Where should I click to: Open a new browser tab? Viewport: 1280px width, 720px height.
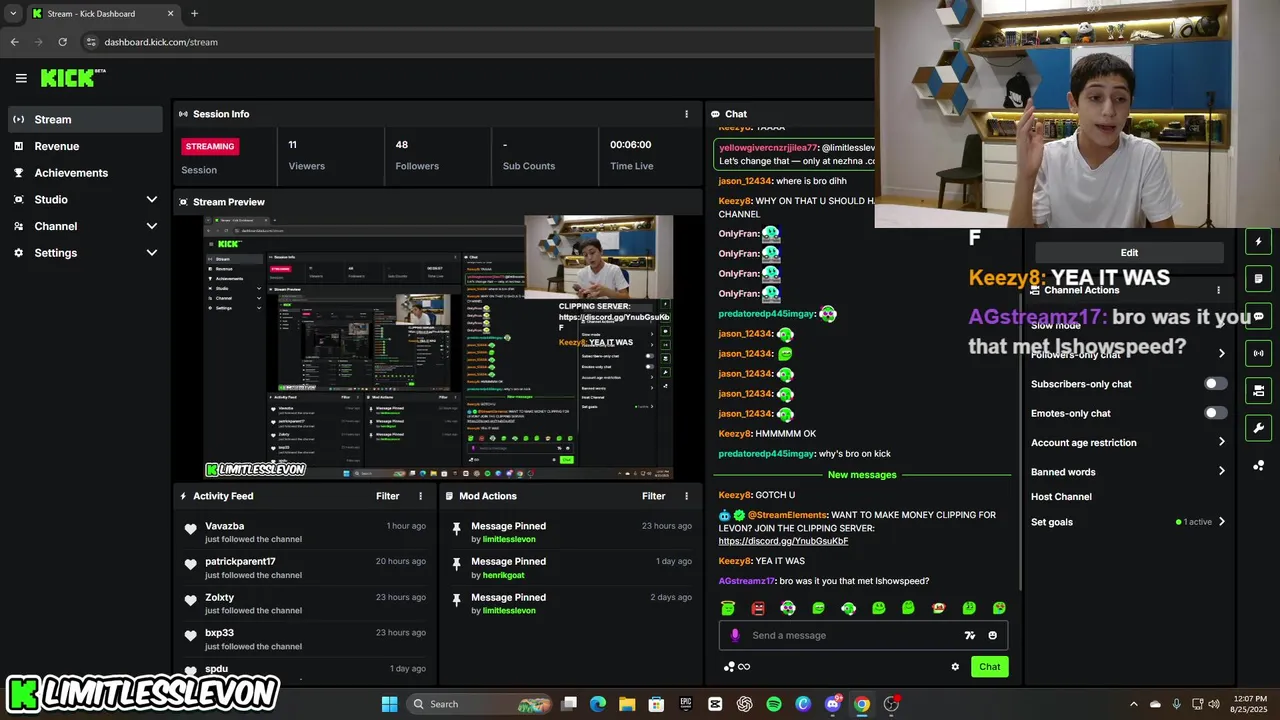pos(194,14)
